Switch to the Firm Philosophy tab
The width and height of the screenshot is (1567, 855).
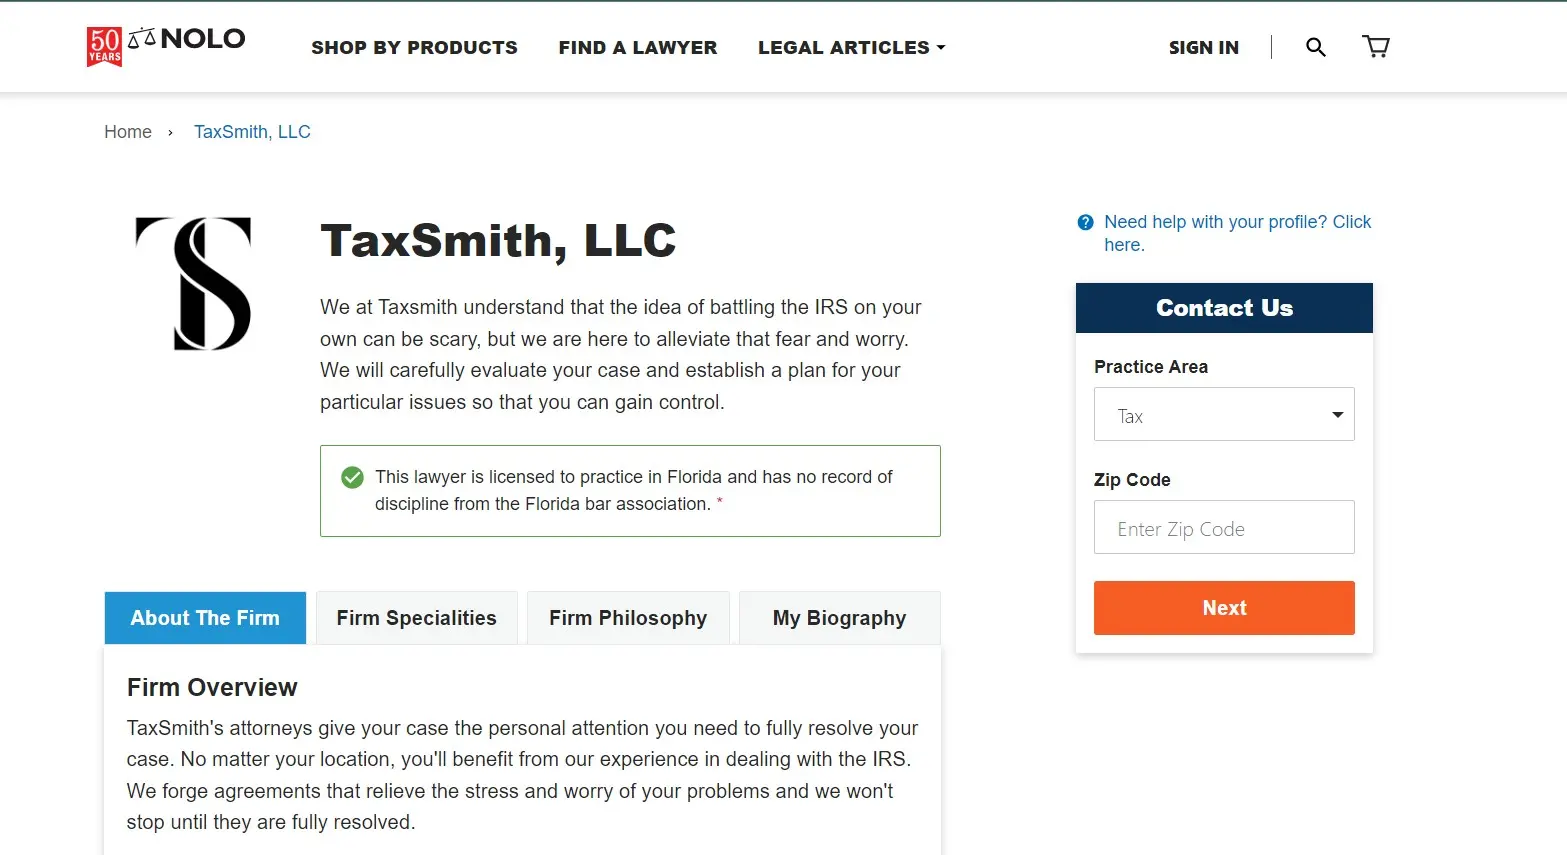(628, 618)
